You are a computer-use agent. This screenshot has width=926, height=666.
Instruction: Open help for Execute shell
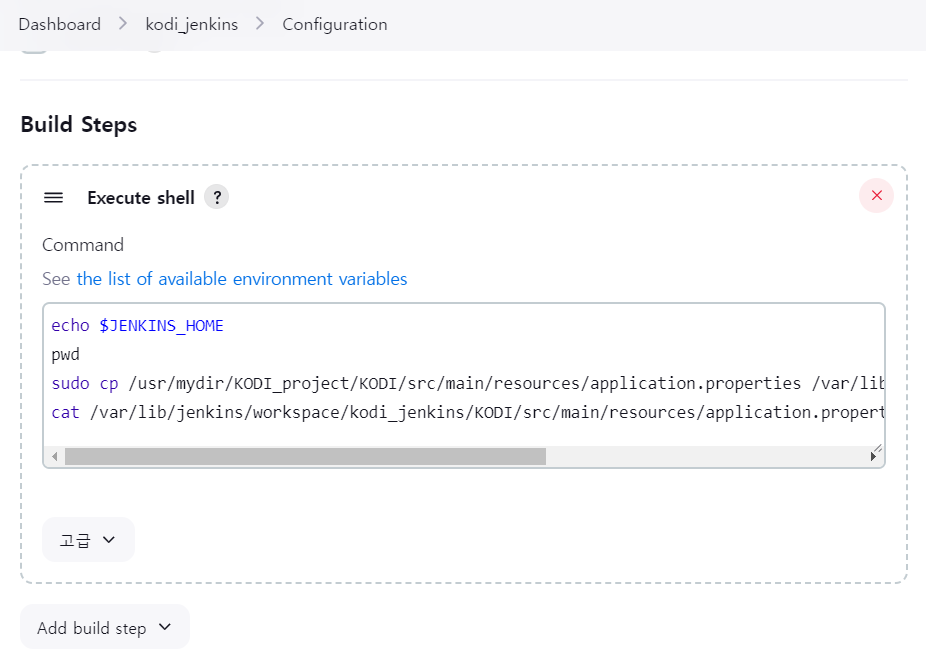(x=217, y=197)
